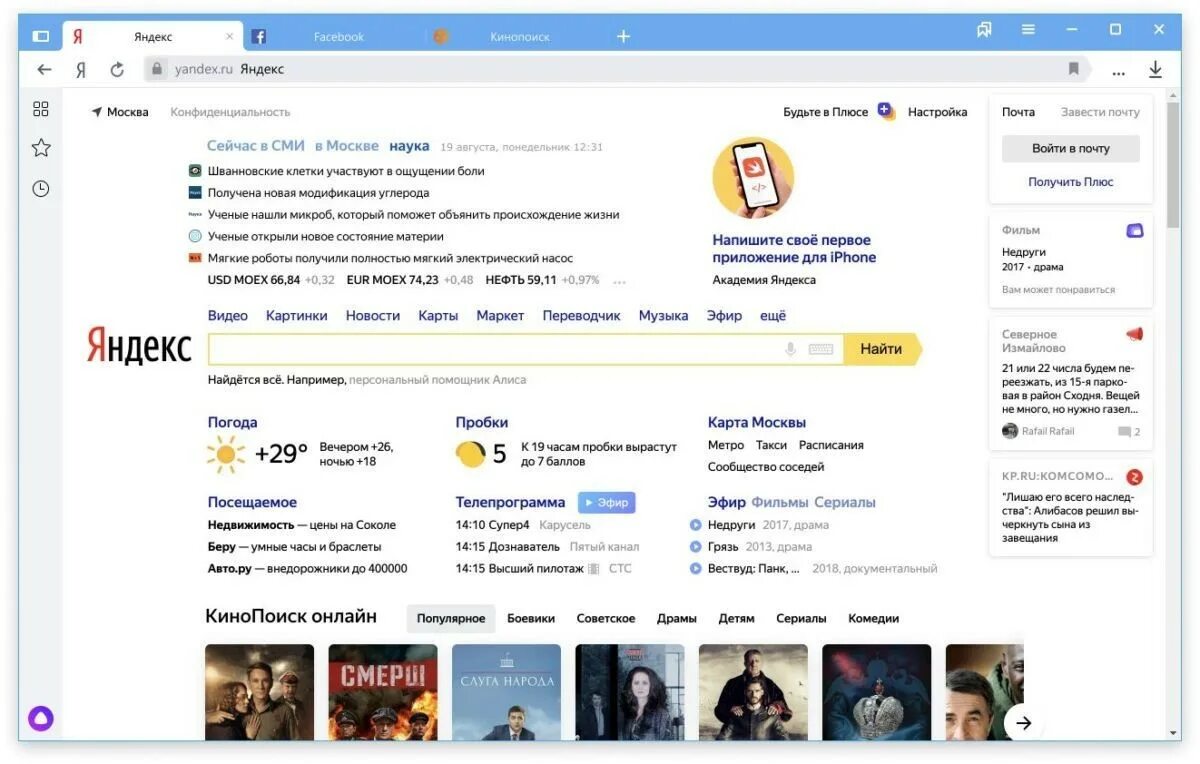This screenshot has width=1200, height=764.
Task: Open the on-screen keyboard icon
Action: point(821,349)
